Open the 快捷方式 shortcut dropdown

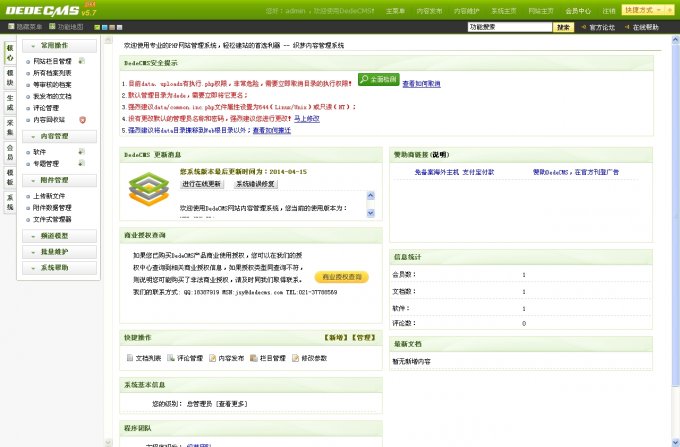643,10
